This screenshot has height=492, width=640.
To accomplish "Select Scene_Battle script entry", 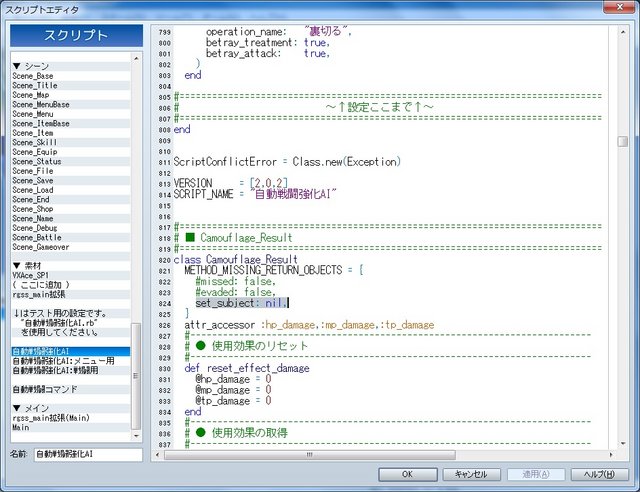I will point(71,237).
